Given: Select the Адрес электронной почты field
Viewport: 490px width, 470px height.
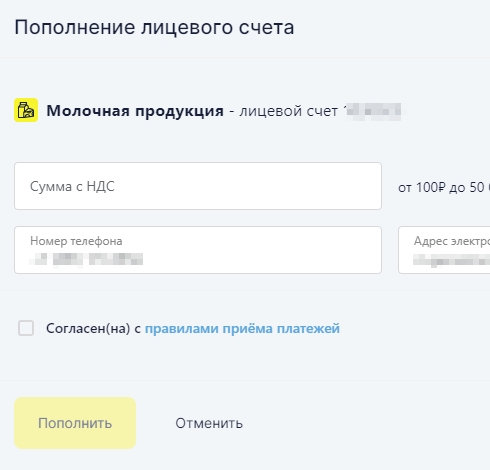Looking at the screenshot, I should pyautogui.click(x=444, y=250).
